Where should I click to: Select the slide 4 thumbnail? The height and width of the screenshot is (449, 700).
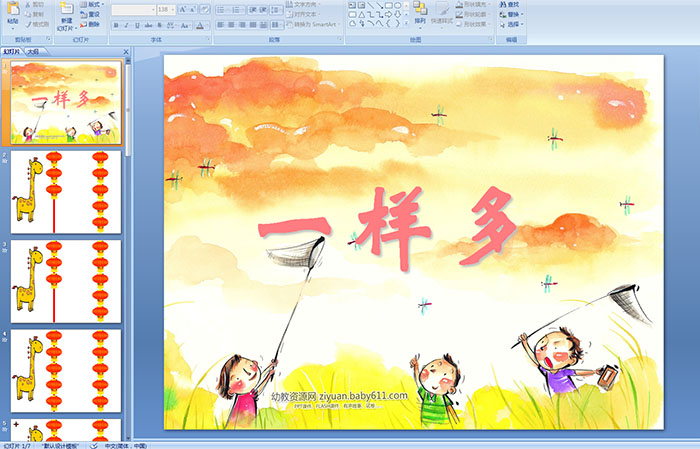coord(66,370)
